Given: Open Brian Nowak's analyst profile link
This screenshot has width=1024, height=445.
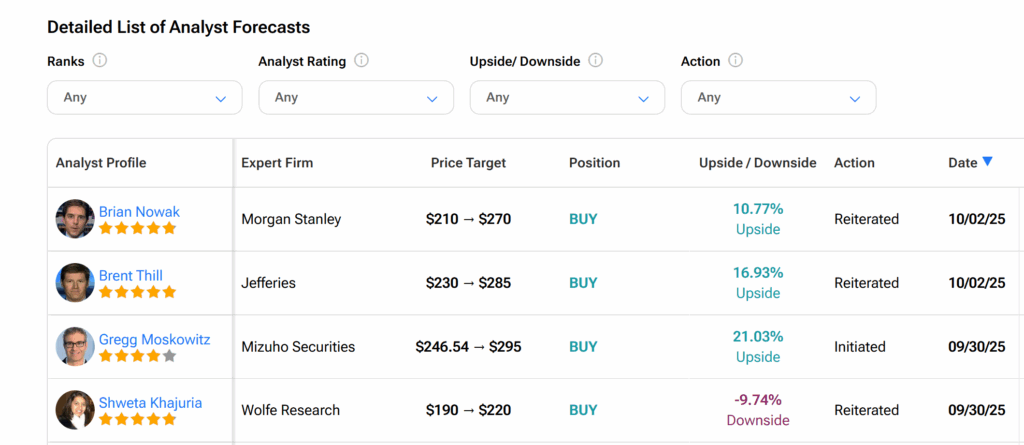Looking at the screenshot, I should [139, 212].
